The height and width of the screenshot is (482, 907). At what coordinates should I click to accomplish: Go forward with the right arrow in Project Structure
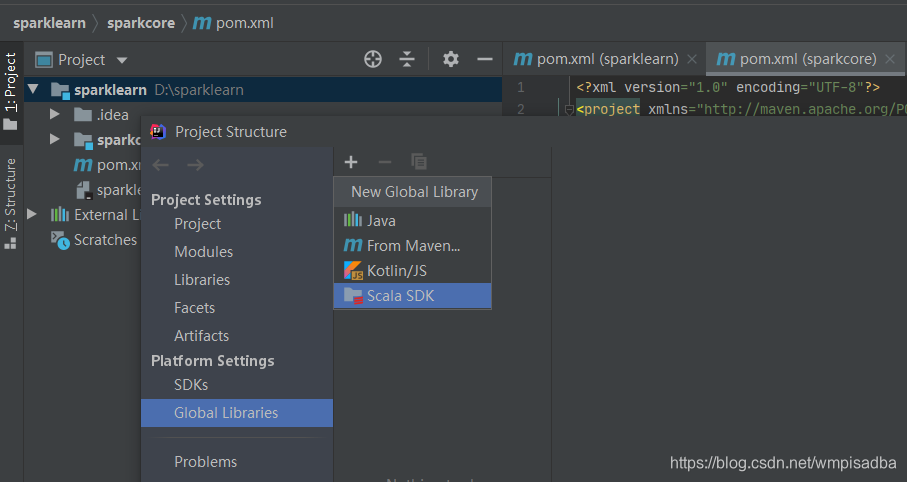pos(196,165)
